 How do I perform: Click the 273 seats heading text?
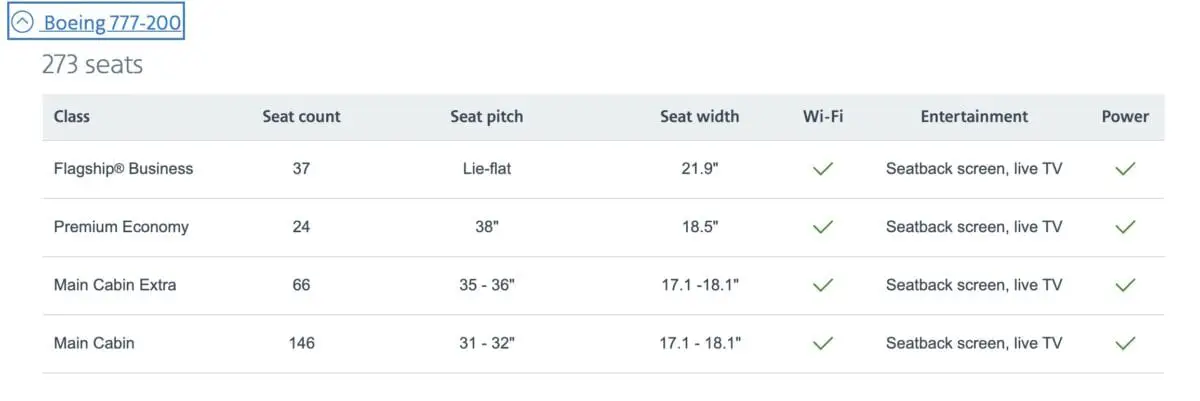pyautogui.click(x=92, y=65)
